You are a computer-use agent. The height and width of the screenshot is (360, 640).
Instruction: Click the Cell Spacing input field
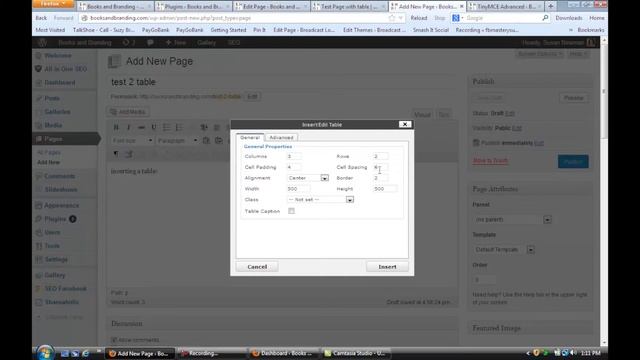[380, 167]
